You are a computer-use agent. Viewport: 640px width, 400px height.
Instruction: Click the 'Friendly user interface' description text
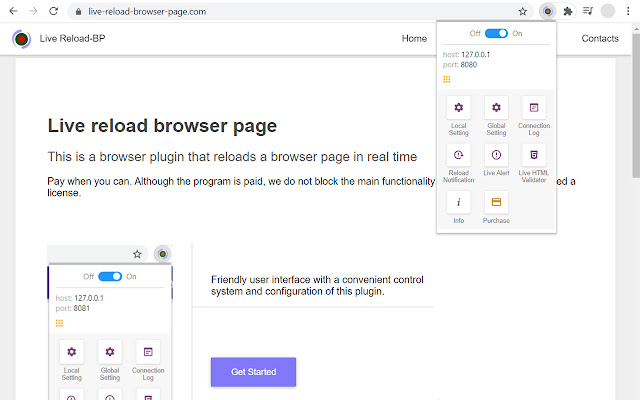click(x=317, y=285)
